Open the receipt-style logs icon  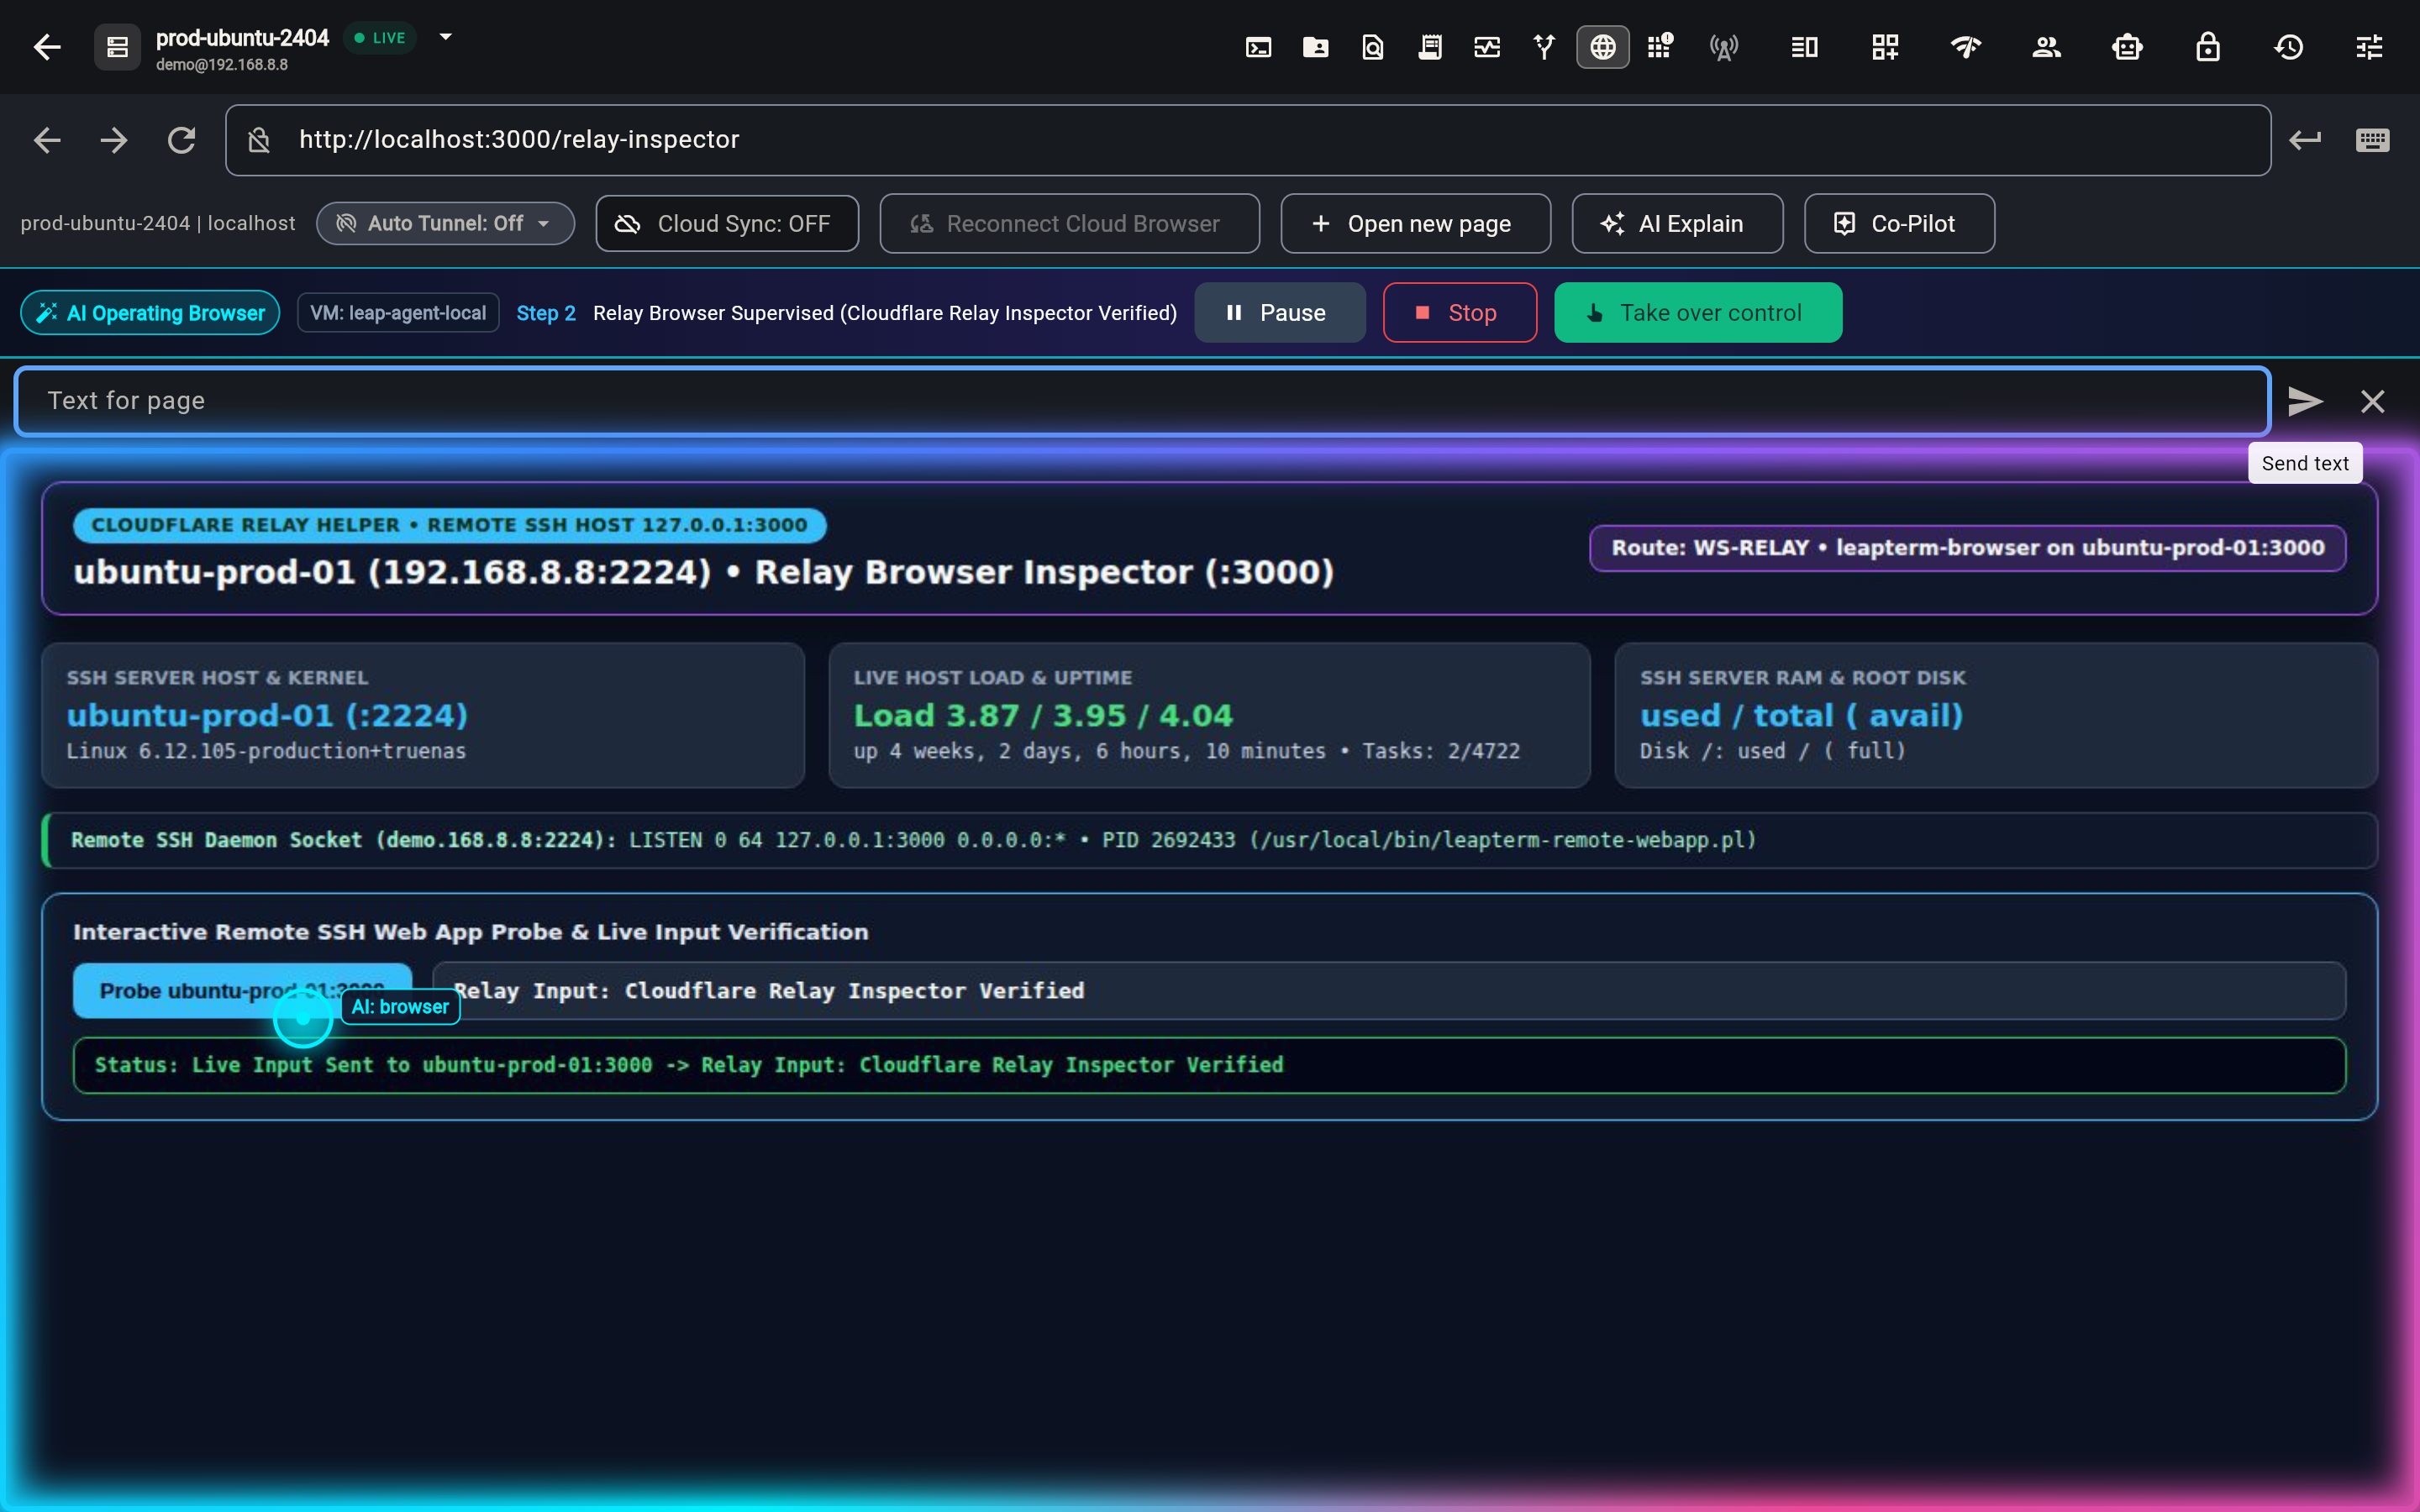point(1430,47)
